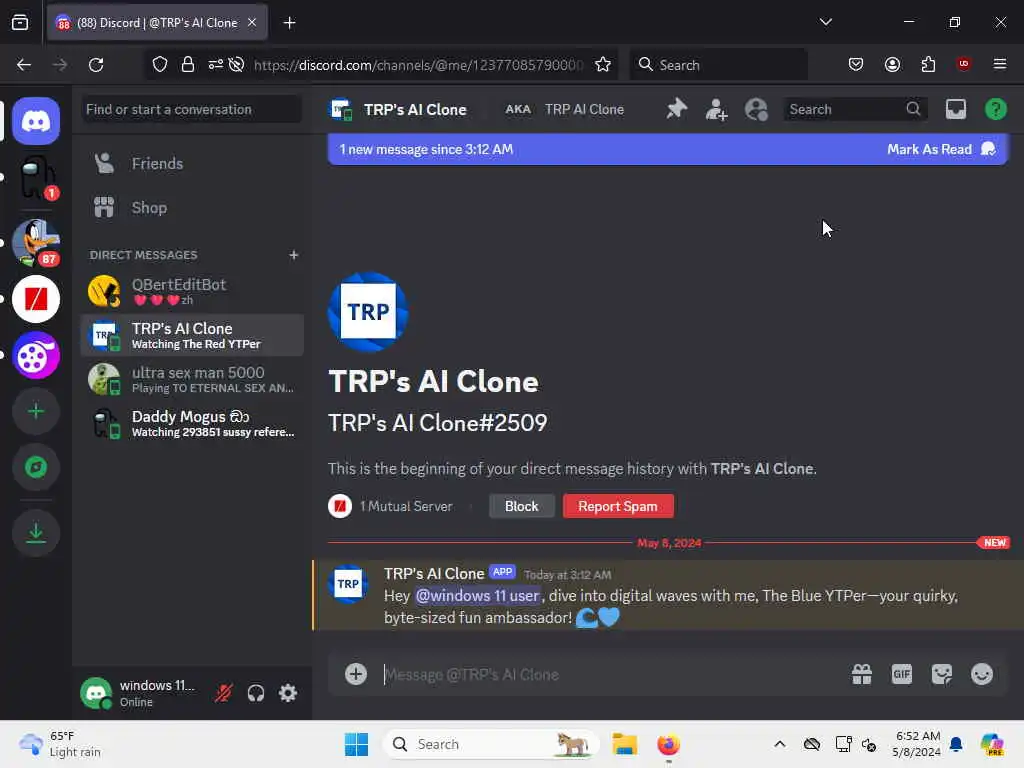The image size is (1024, 768).
Task: Open the purple film reel server
Action: [36, 355]
